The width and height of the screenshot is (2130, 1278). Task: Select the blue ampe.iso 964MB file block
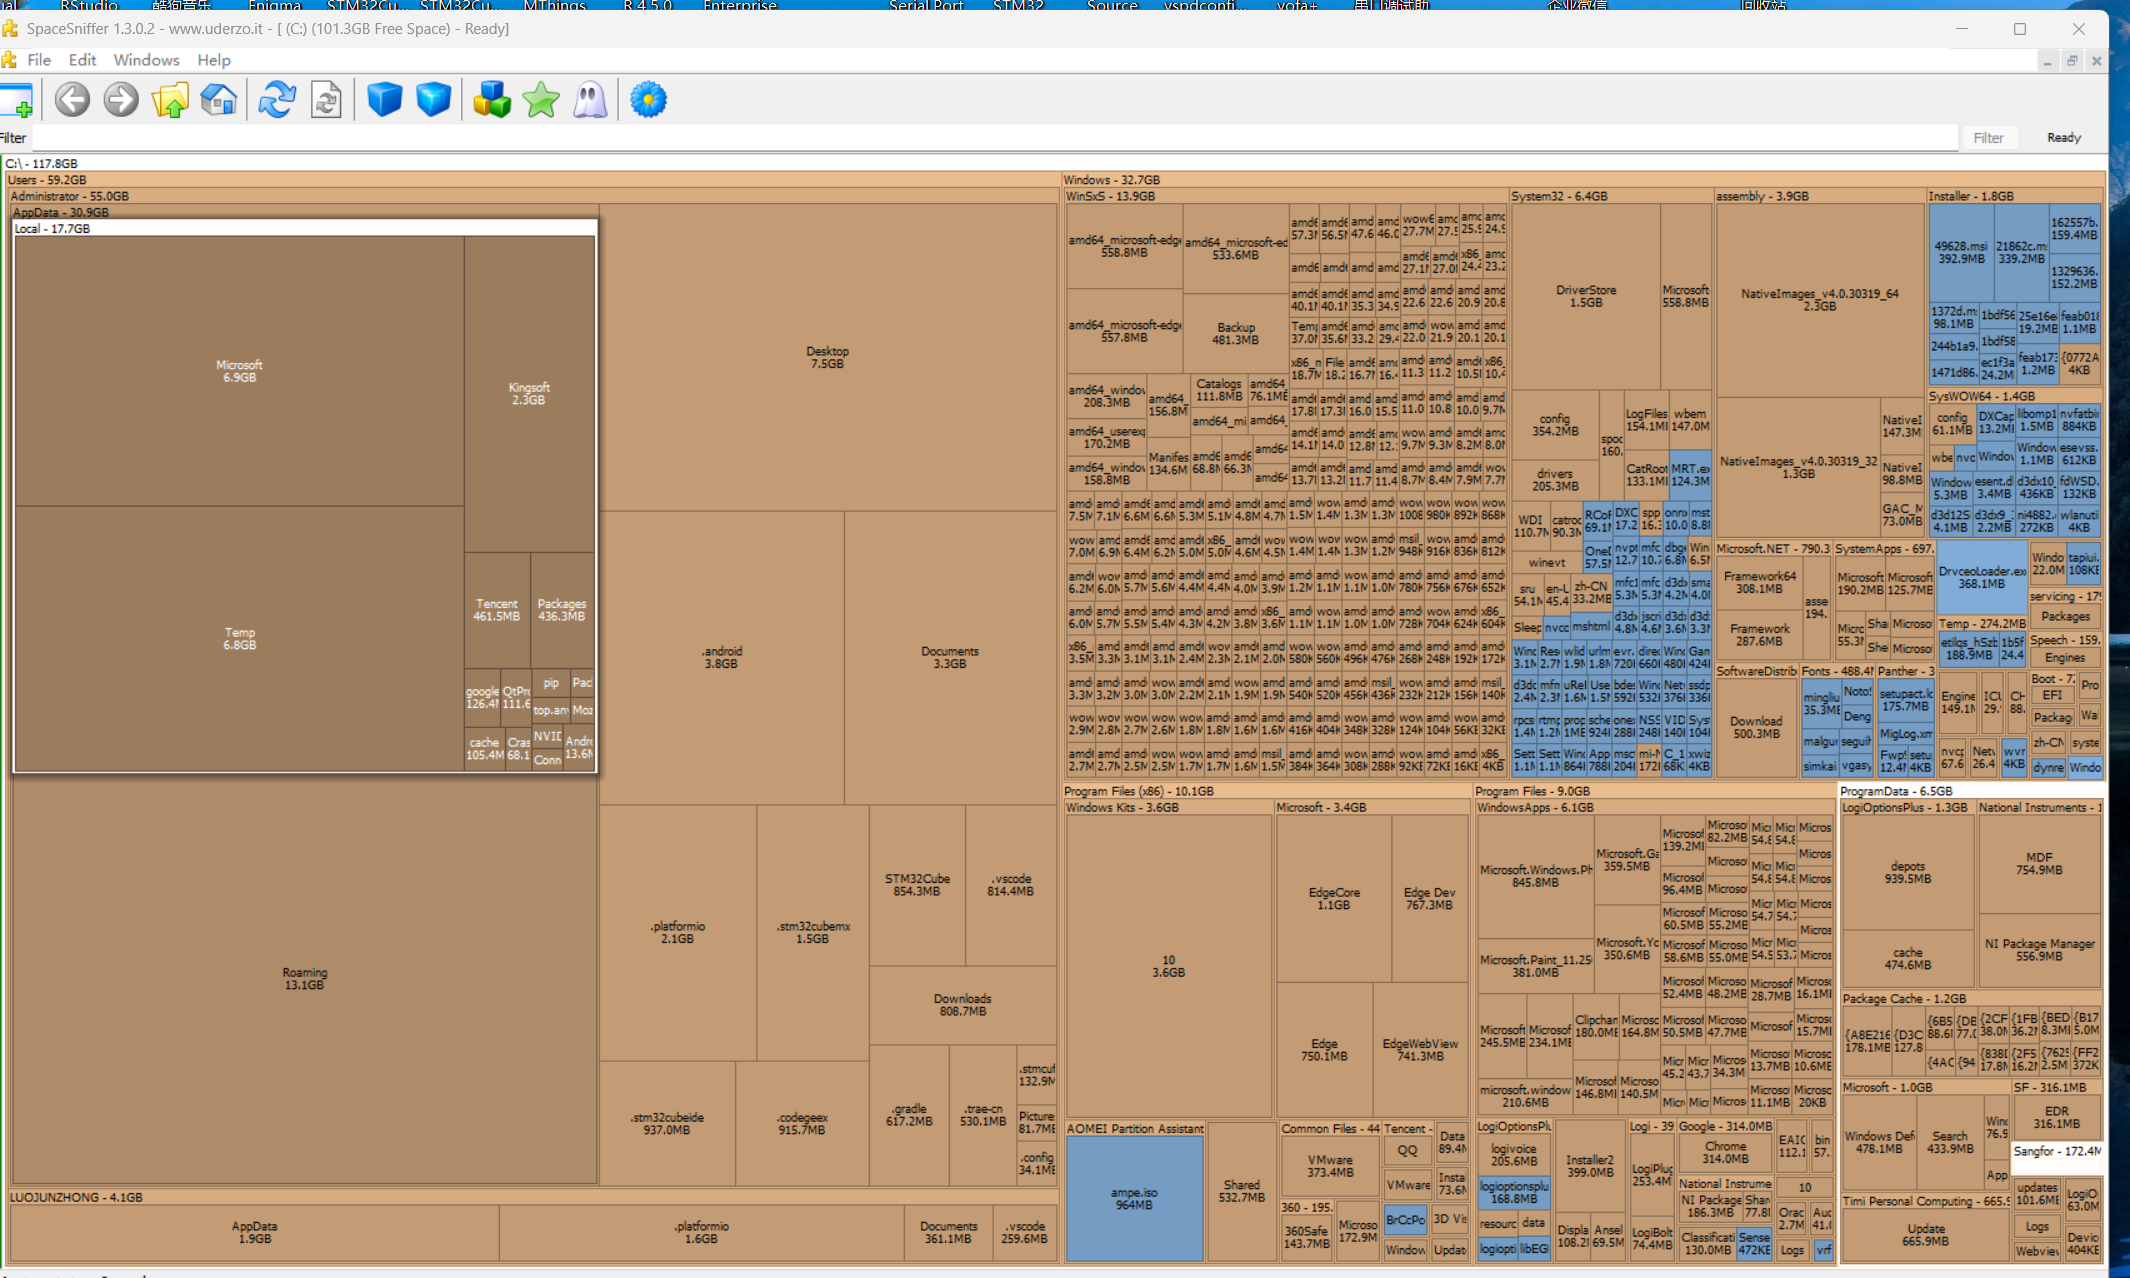pyautogui.click(x=1134, y=1198)
